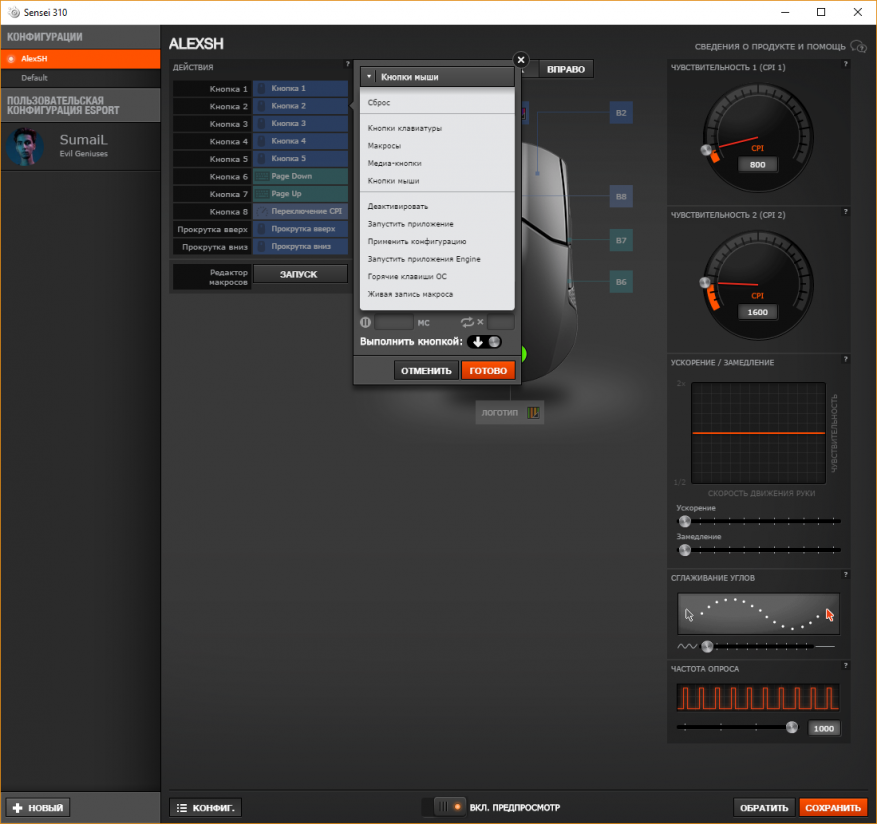Click the Готово button
This screenshot has width=877, height=824.
[488, 370]
